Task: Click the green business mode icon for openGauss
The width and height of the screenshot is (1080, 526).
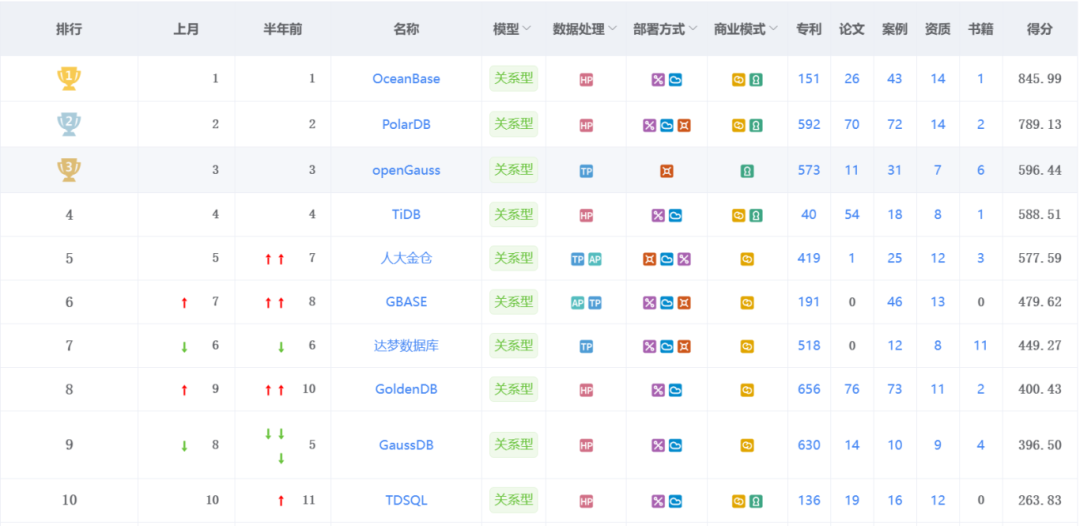Action: click(x=747, y=171)
